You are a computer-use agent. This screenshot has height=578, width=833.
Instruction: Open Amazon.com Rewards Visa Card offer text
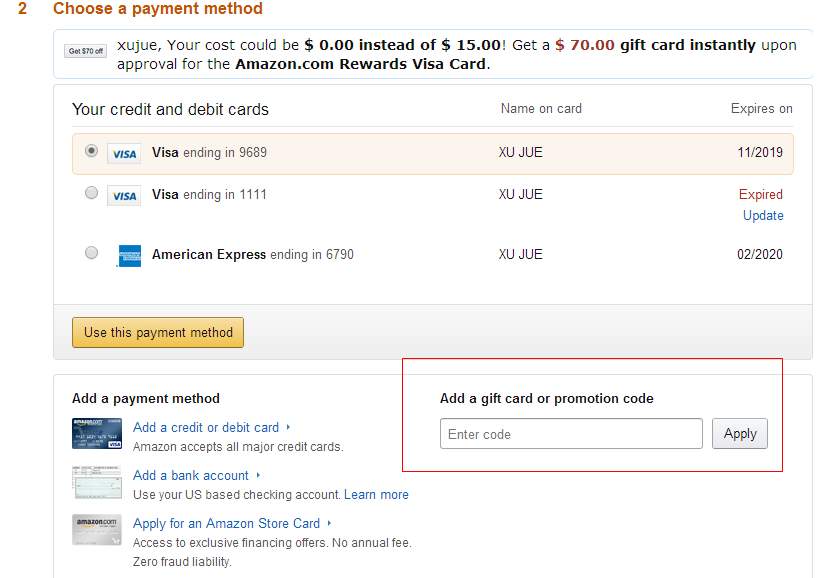361,64
